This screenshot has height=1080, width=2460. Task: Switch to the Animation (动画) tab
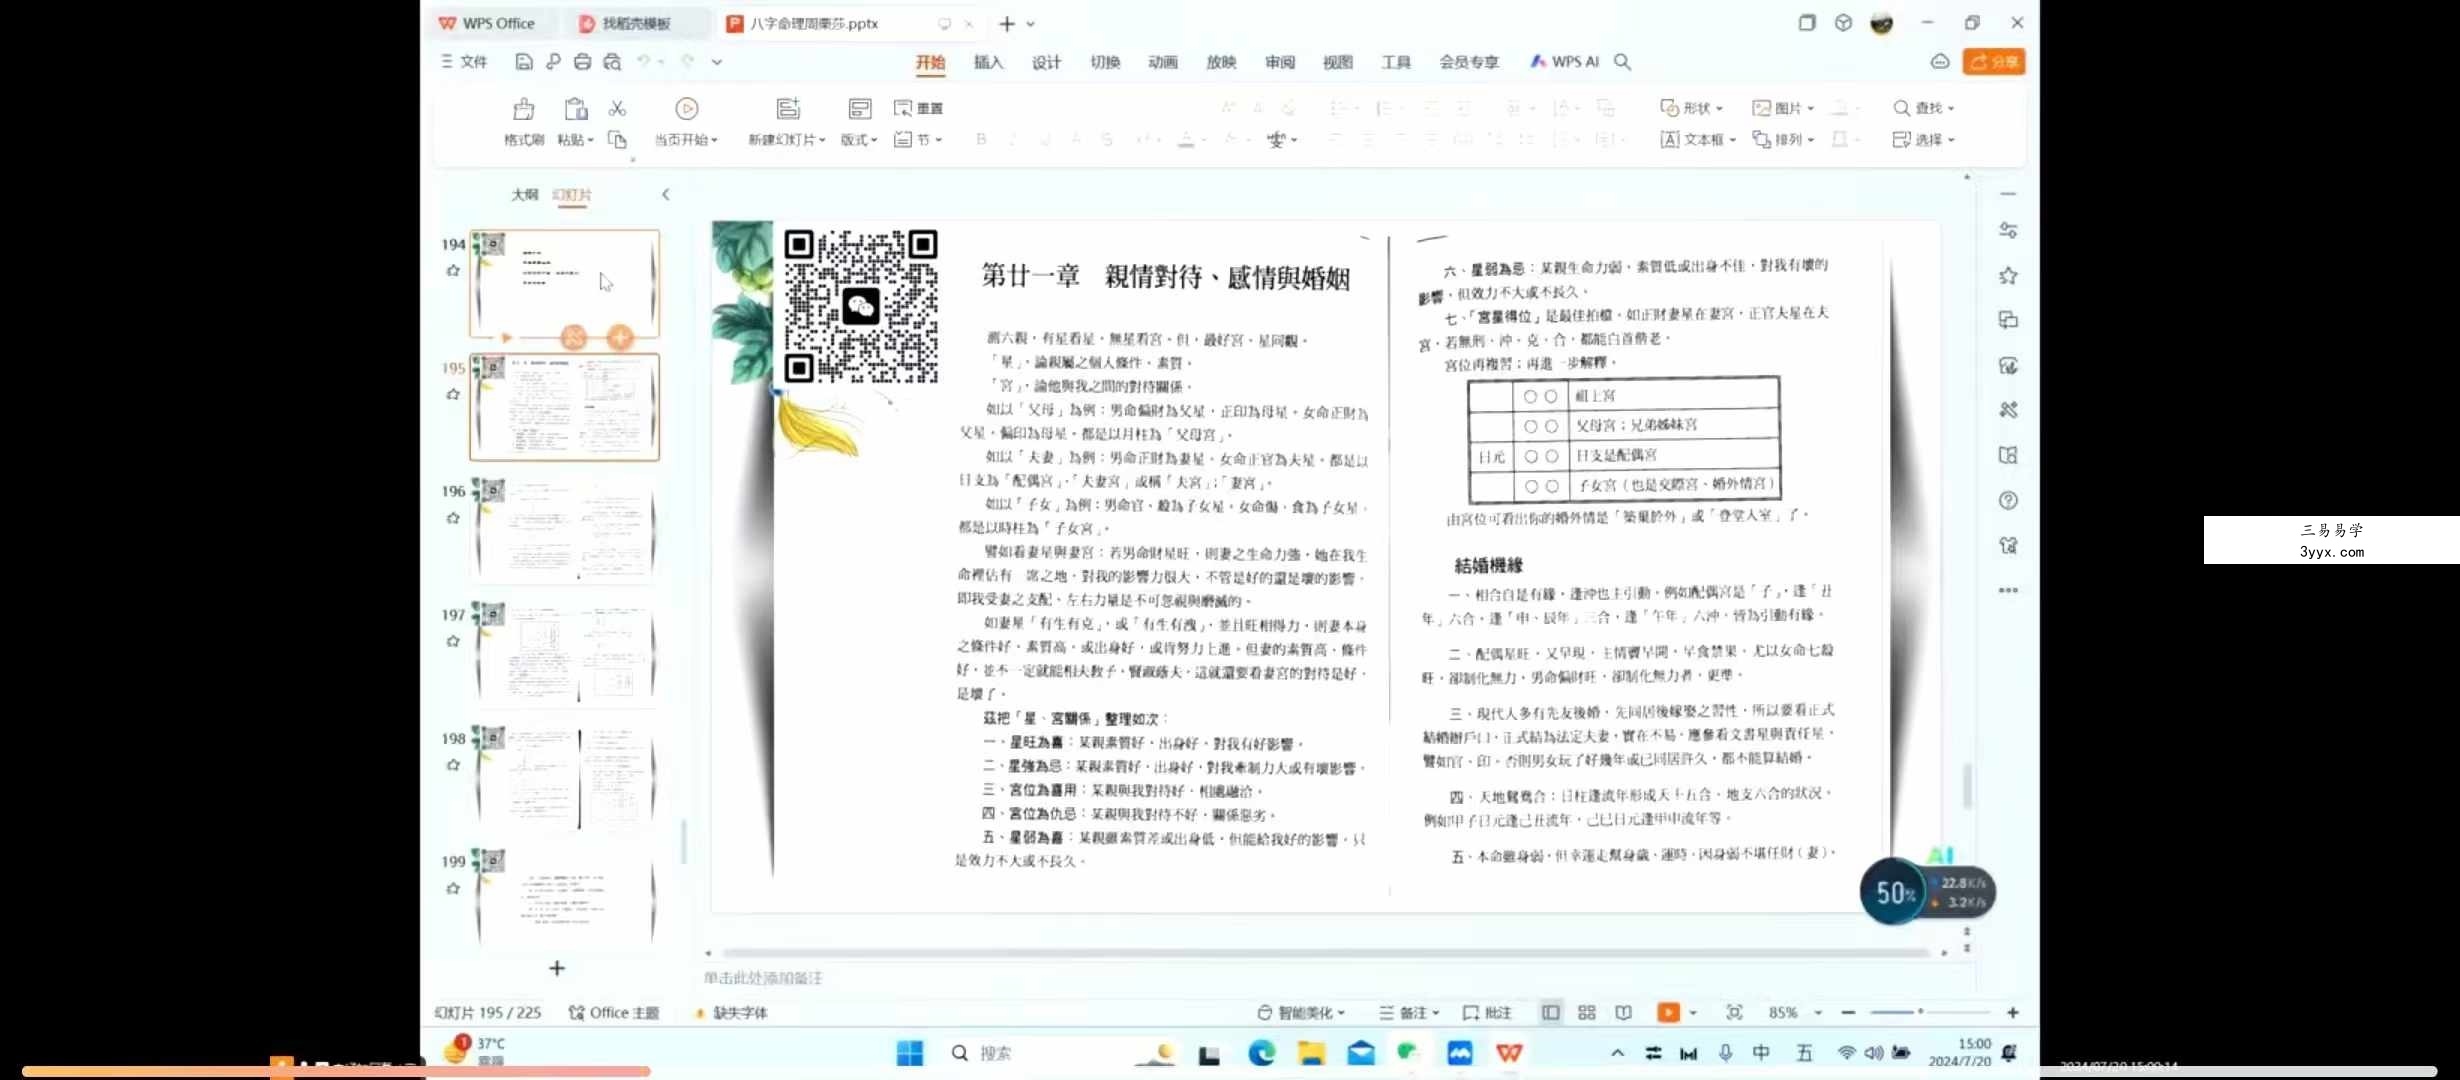tap(1163, 62)
